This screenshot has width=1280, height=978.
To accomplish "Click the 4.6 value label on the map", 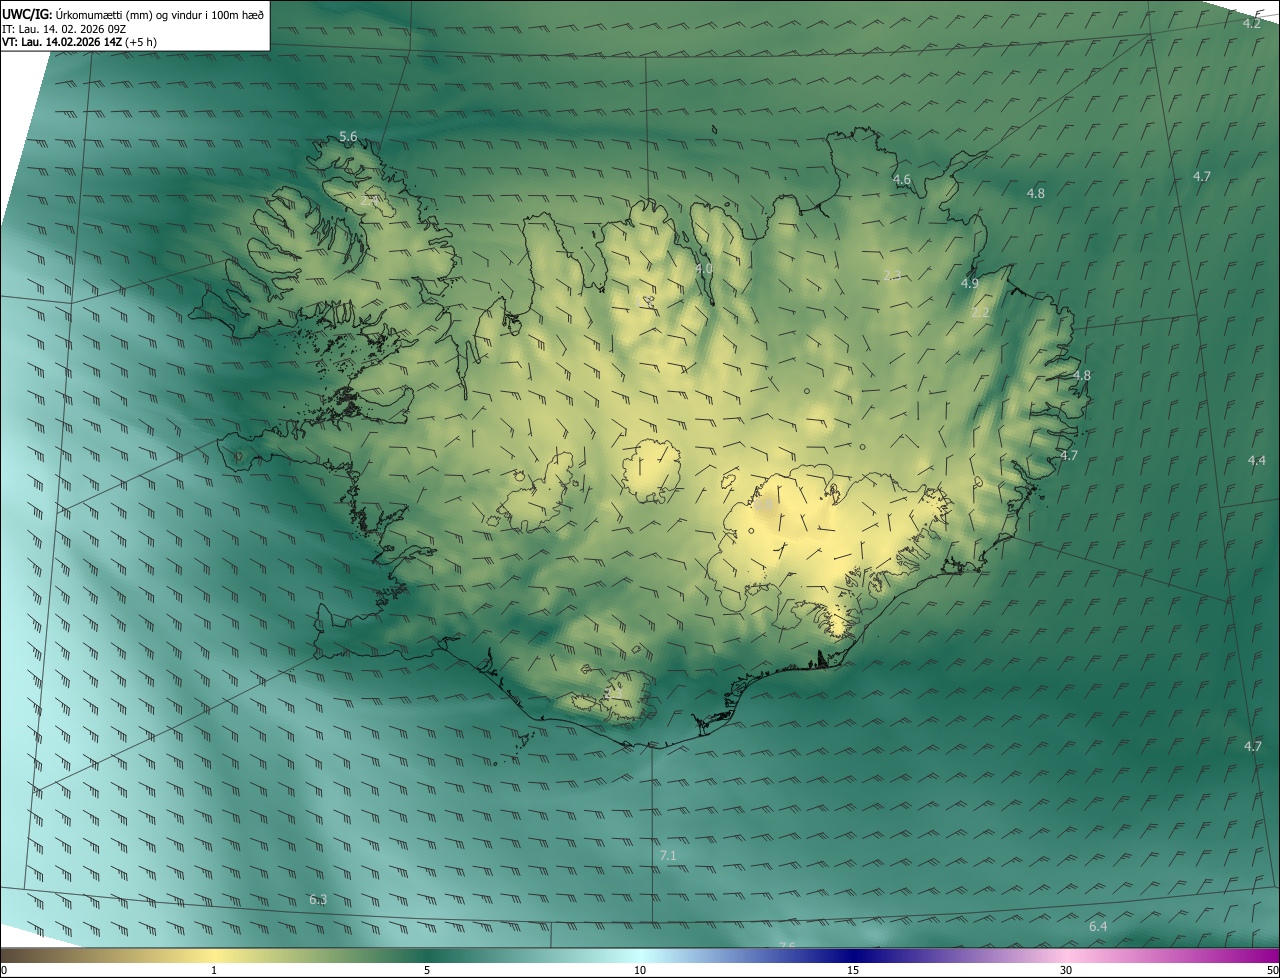I will coord(902,180).
